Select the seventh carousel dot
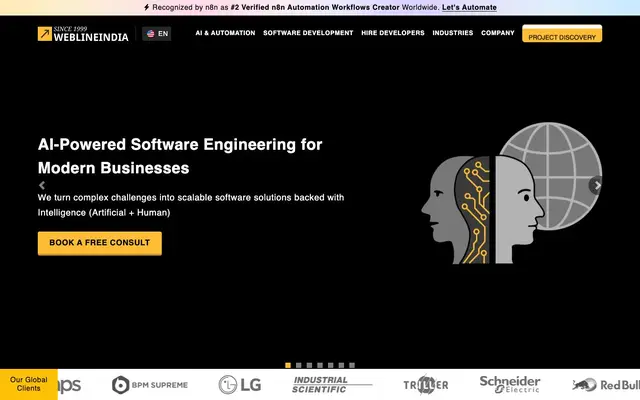This screenshot has height=400, width=640. [352, 365]
